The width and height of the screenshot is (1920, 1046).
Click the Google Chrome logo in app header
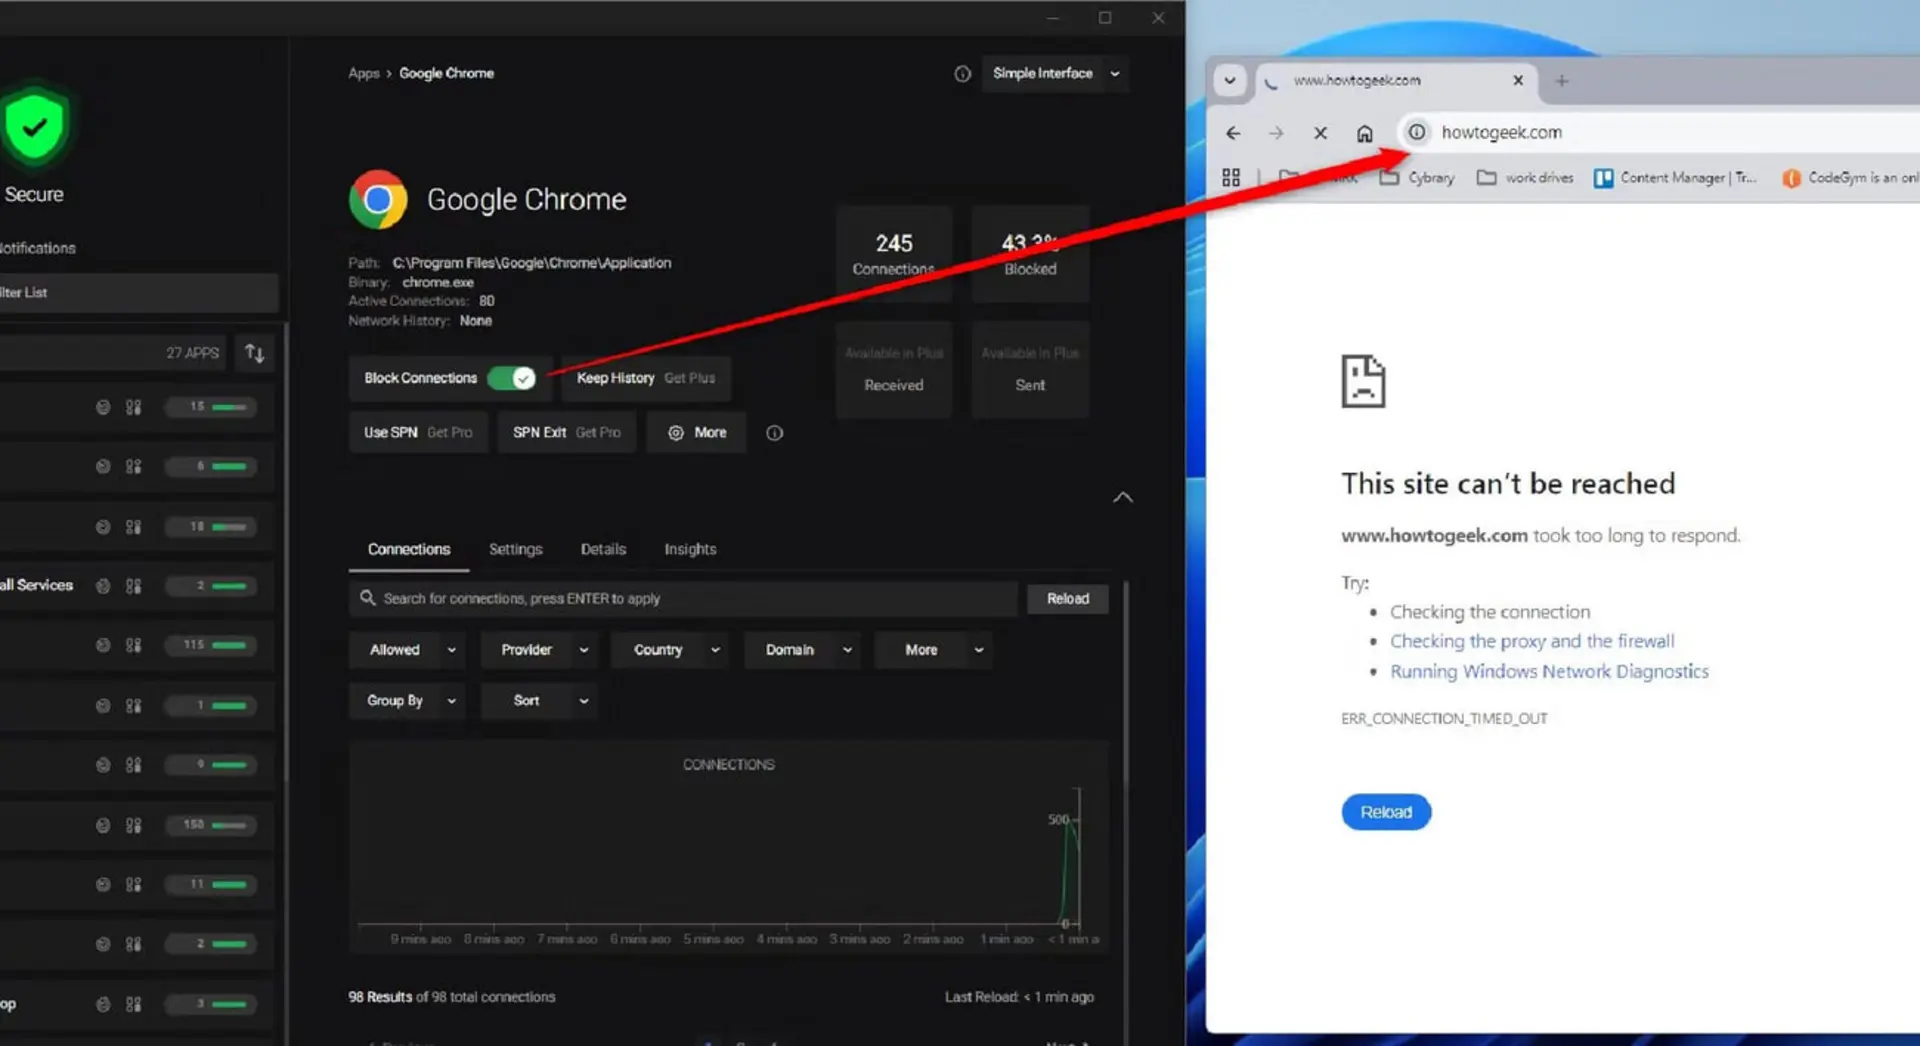coord(378,199)
